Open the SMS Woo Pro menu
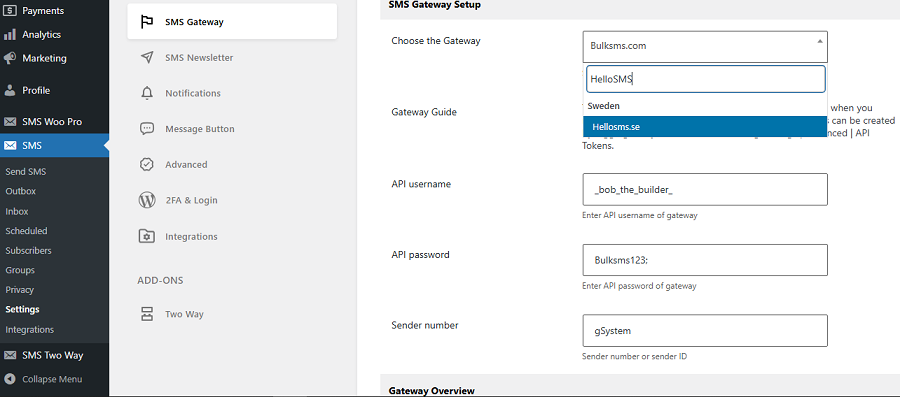 pos(52,122)
